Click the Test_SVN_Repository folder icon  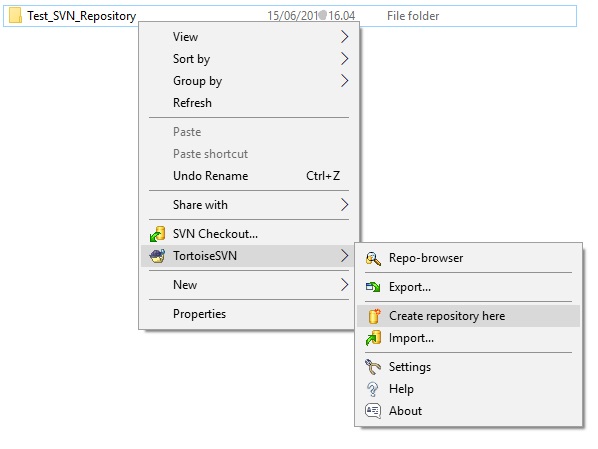pos(15,16)
